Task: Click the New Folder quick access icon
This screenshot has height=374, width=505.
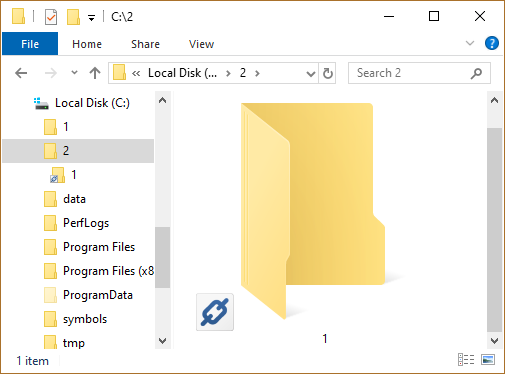Action: click(x=73, y=17)
